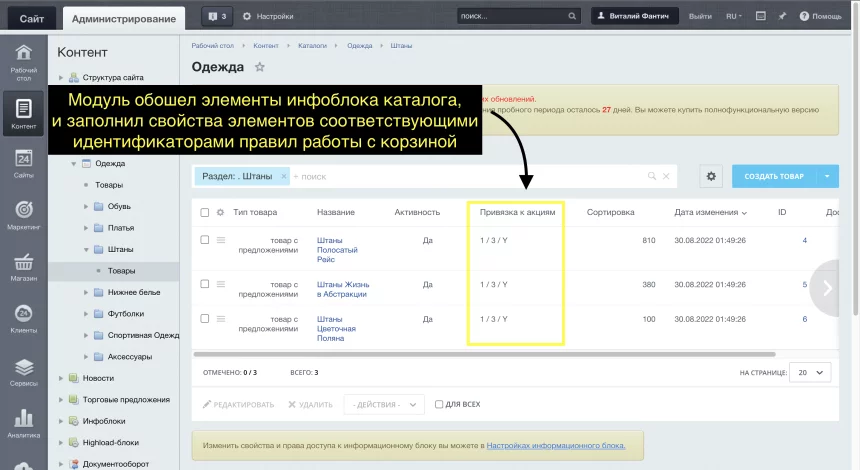Go to Рабочий стол home icon
The width and height of the screenshot is (860, 470).
click(24, 58)
